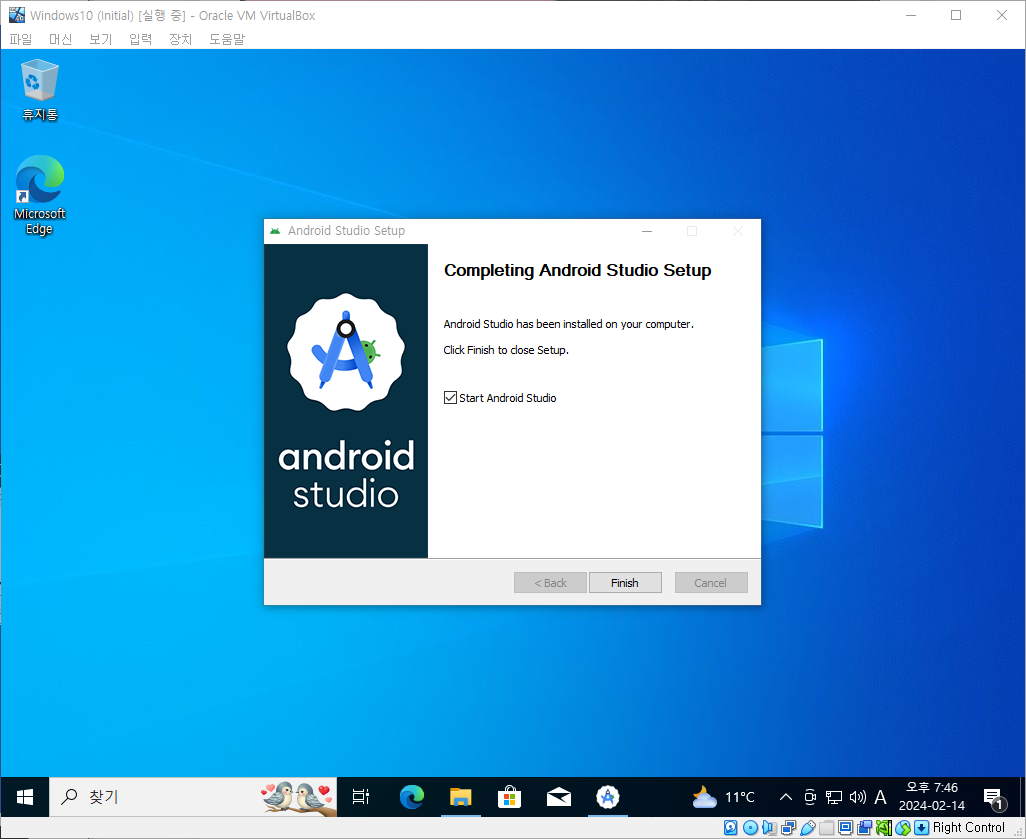
Task: Open Task View on the taskbar
Action: pos(361,797)
